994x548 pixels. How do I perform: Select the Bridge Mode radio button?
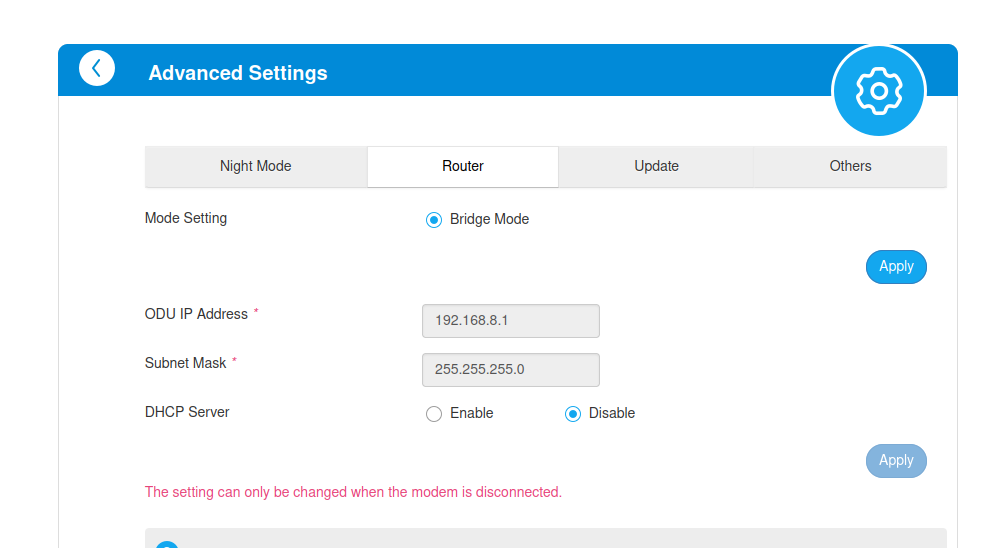[x=434, y=220]
